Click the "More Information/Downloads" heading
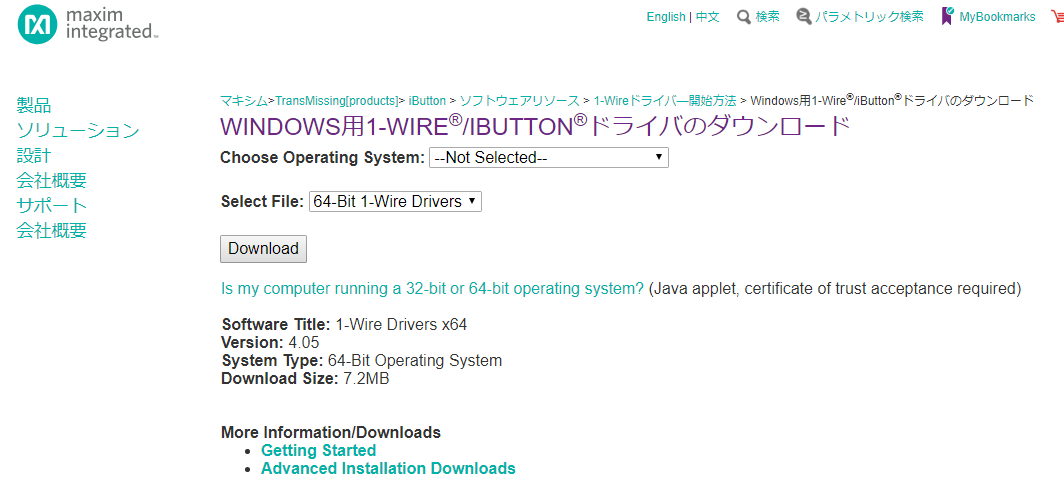The height and width of the screenshot is (496, 1064). pyautogui.click(x=330, y=432)
